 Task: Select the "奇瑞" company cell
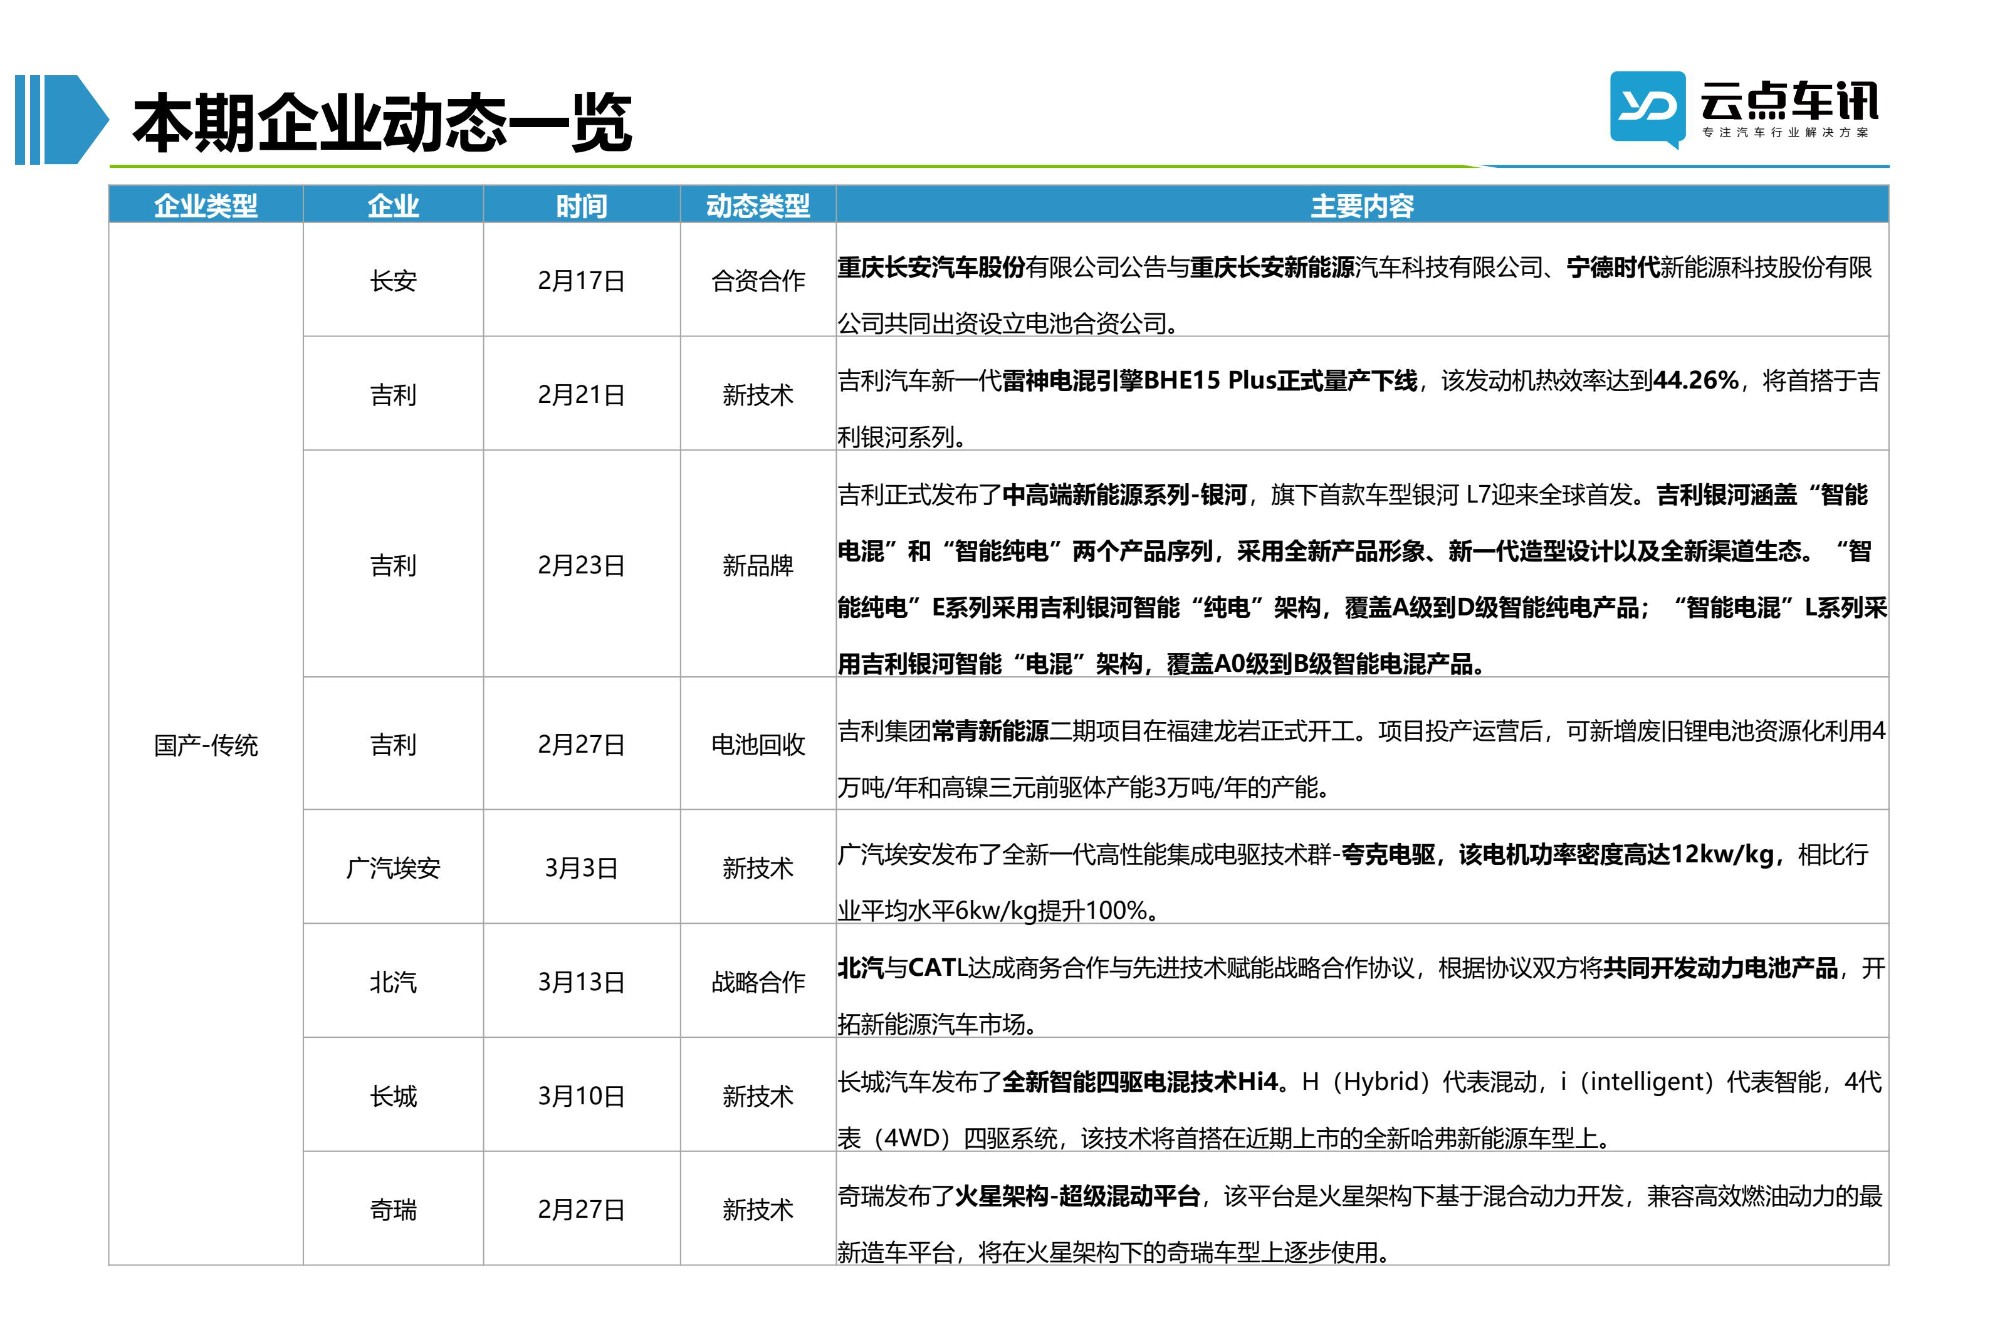[393, 1210]
